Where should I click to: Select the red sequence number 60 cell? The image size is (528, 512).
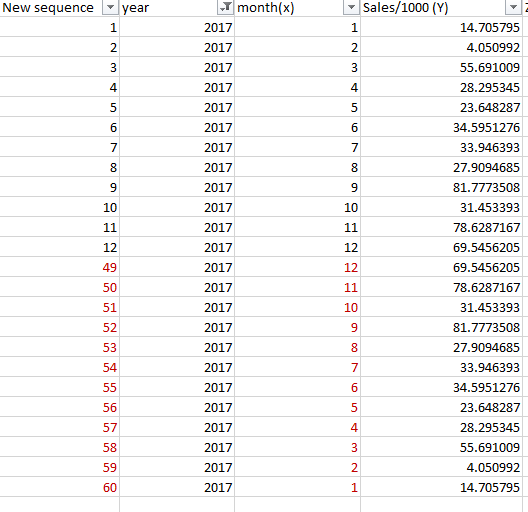pyautogui.click(x=60, y=487)
